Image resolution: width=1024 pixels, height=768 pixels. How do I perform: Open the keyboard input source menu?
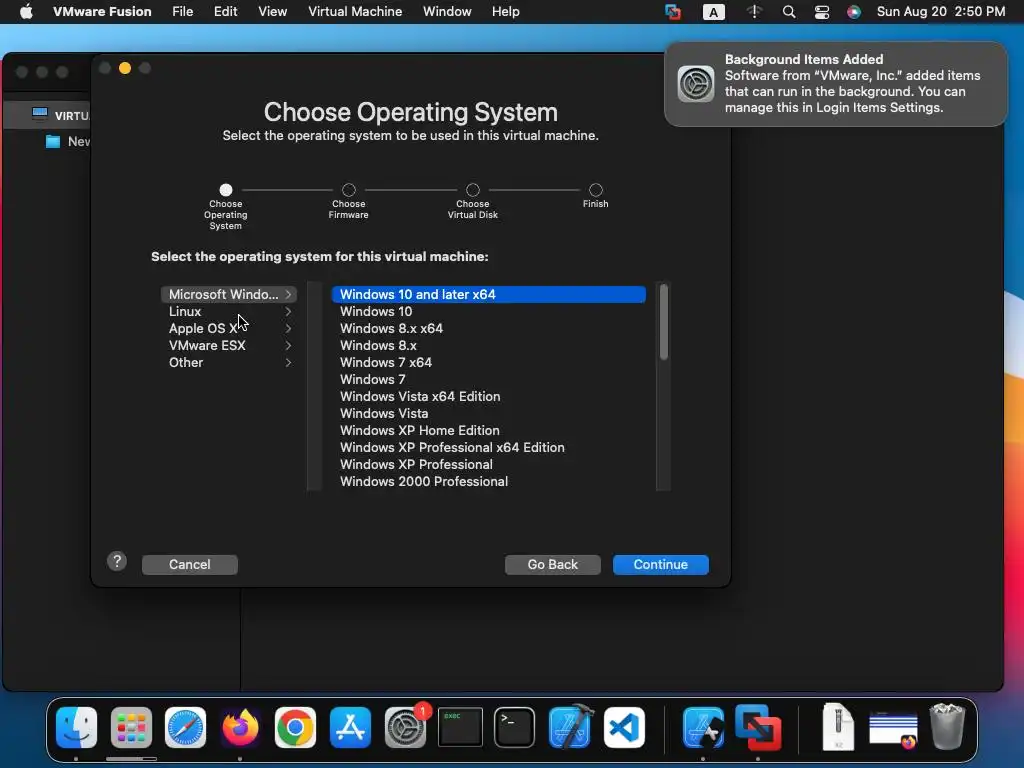pyautogui.click(x=713, y=12)
